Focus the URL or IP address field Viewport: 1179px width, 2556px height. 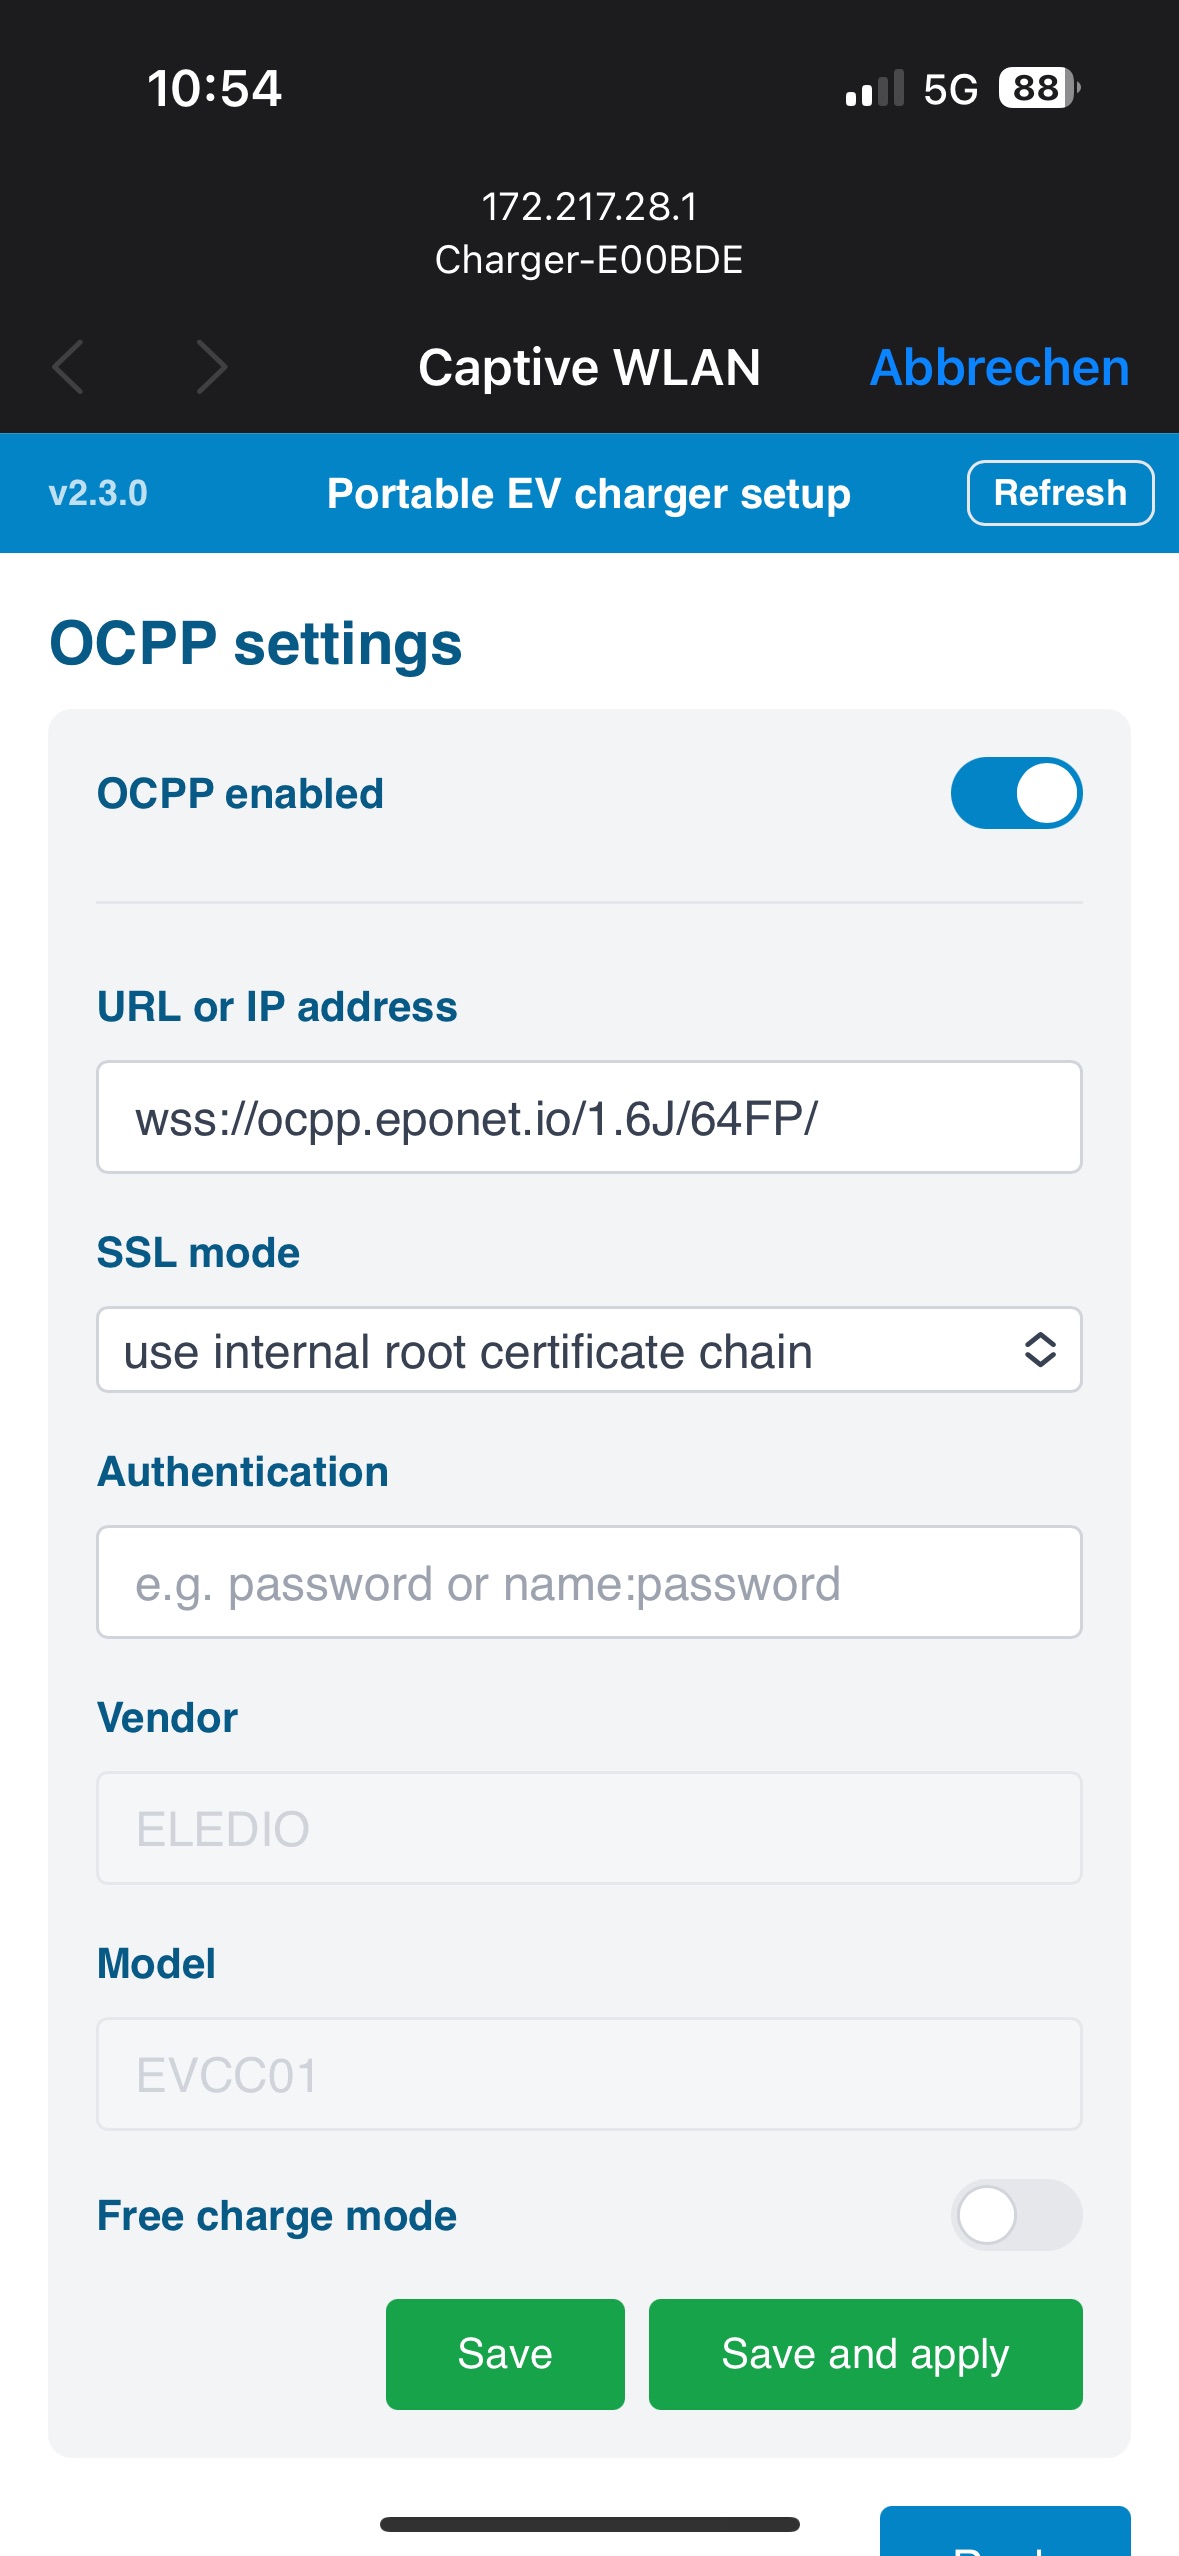coord(589,1117)
